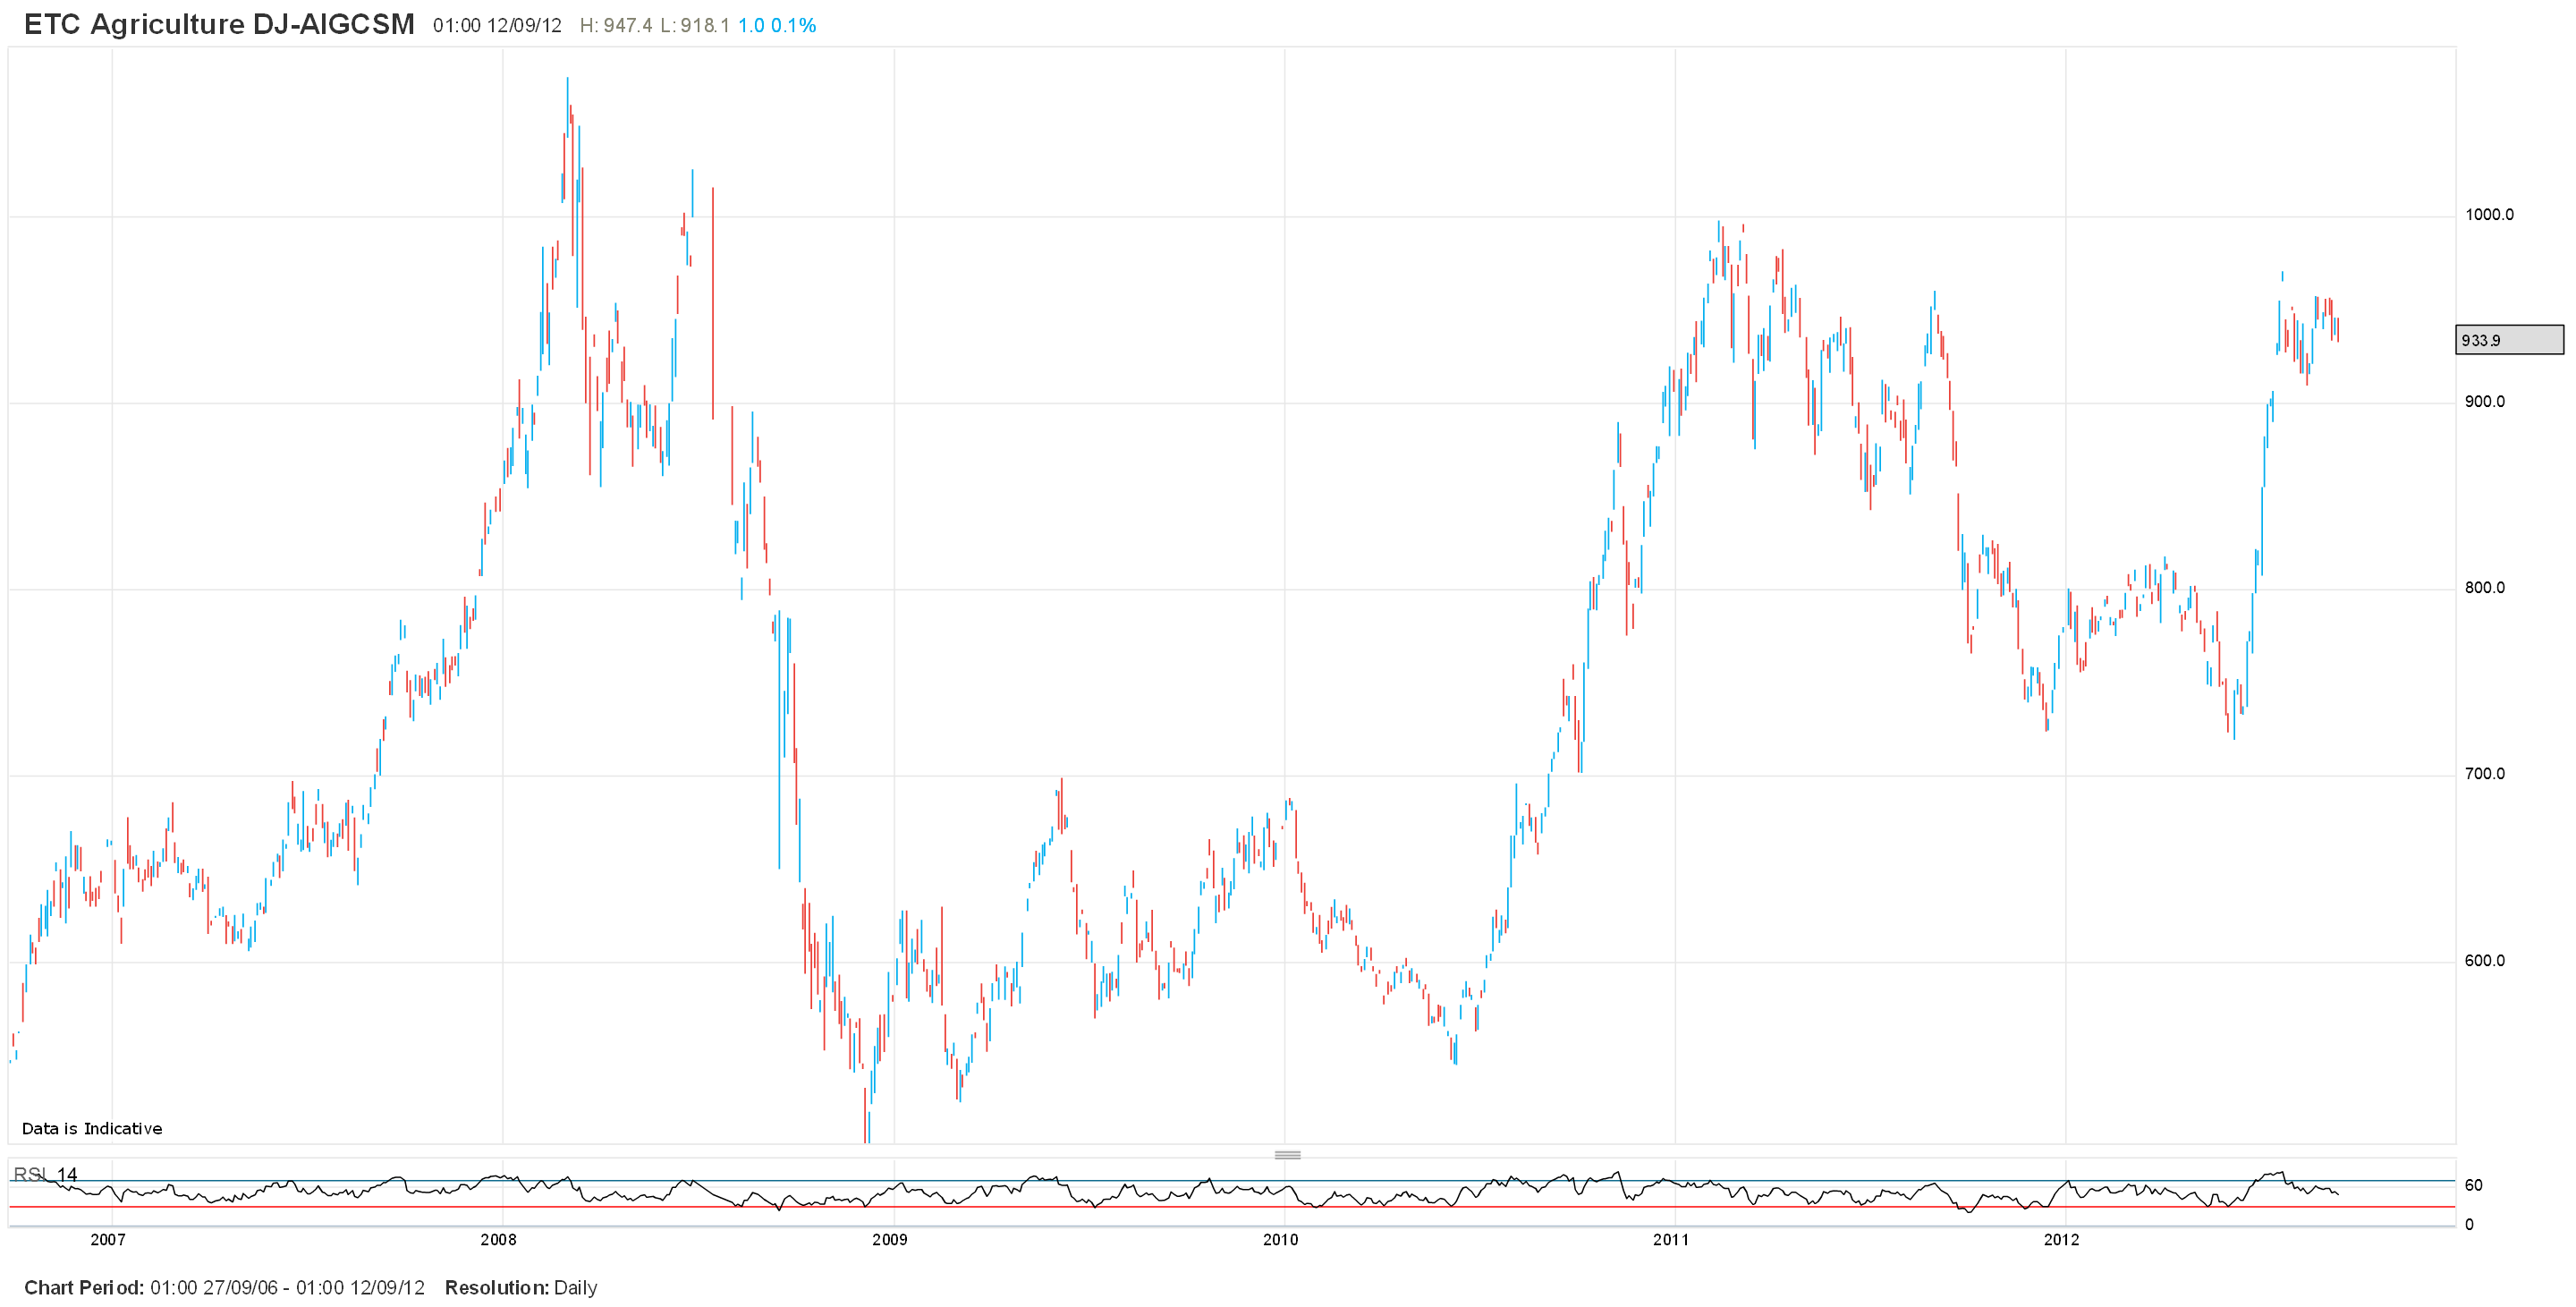This screenshot has height=1307, width=2576.
Task: Select the 2010 label on time axis
Action: coord(1280,1240)
